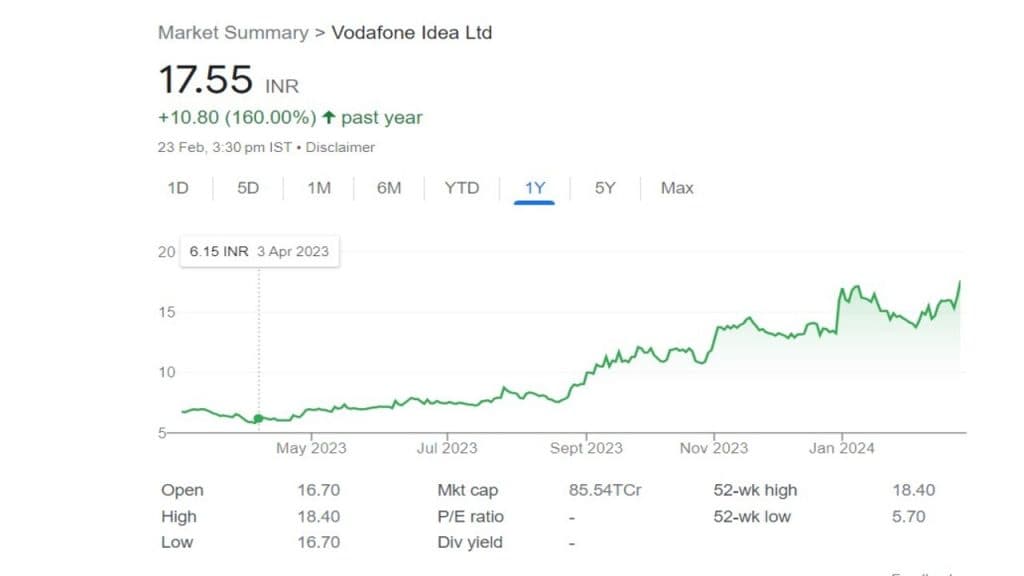Show the 1M chart range
The image size is (1024, 576).
click(x=319, y=188)
